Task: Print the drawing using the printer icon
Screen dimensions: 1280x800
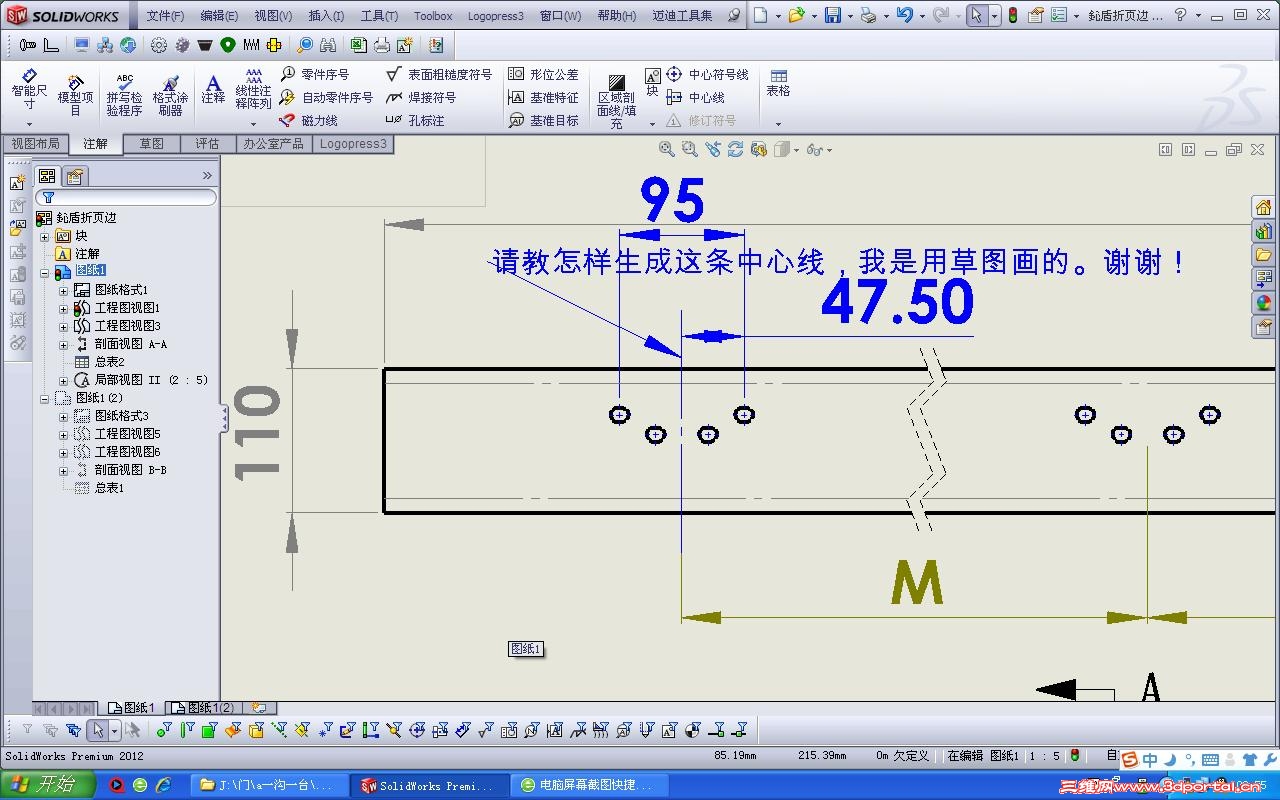Action: [868, 15]
